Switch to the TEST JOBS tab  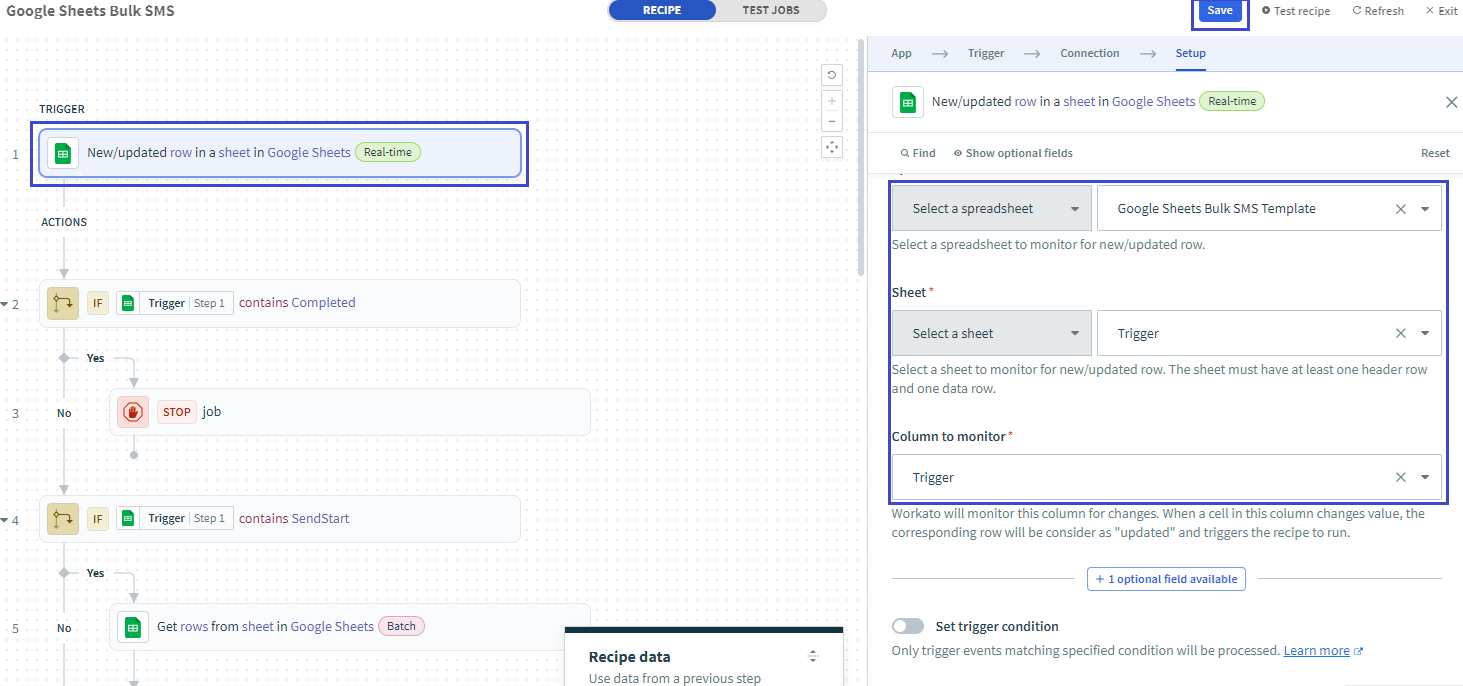771,10
